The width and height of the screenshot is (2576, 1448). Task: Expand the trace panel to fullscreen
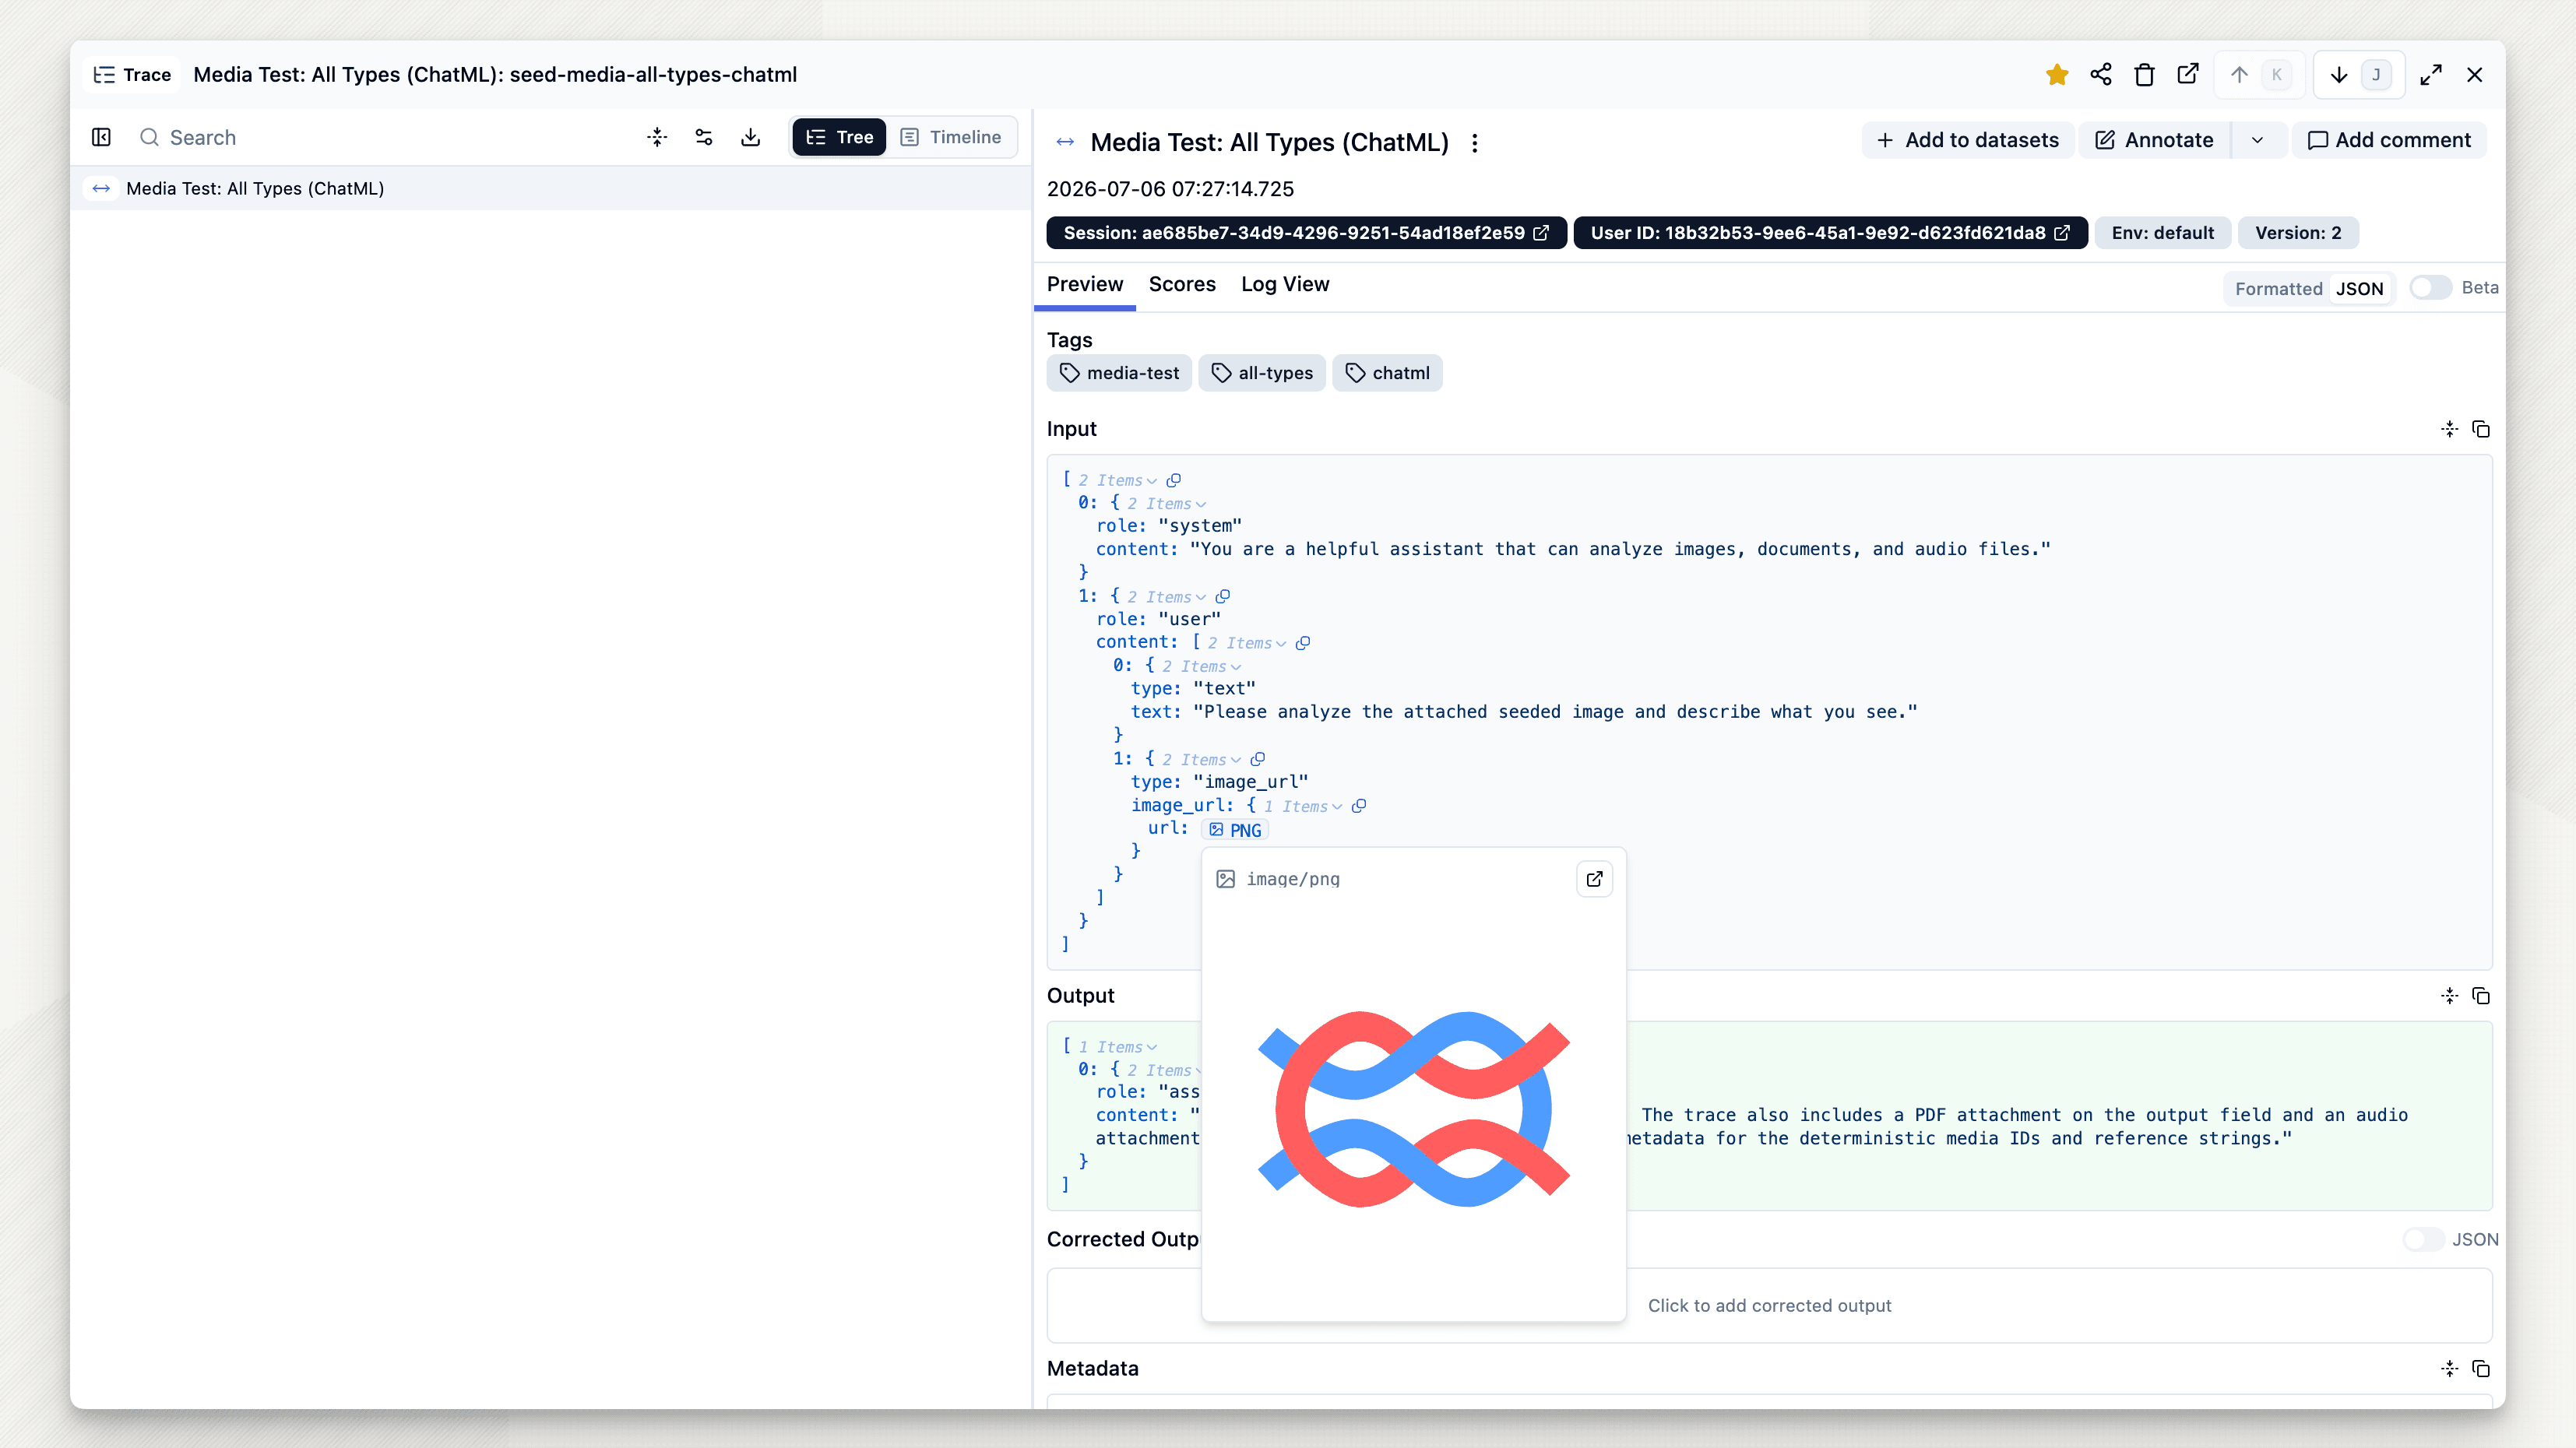point(2431,75)
